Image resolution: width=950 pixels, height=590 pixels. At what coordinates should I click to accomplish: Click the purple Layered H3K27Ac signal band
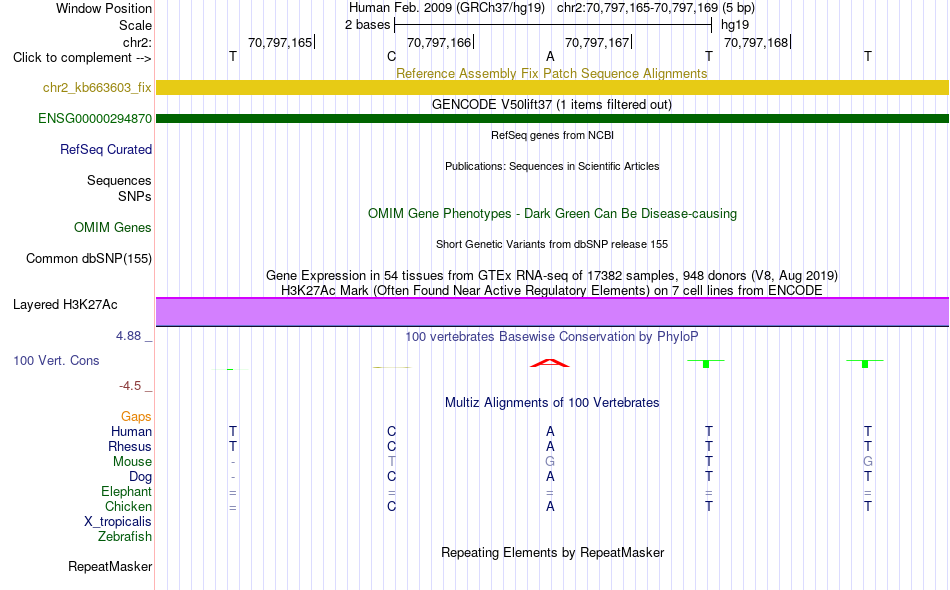tap(552, 312)
